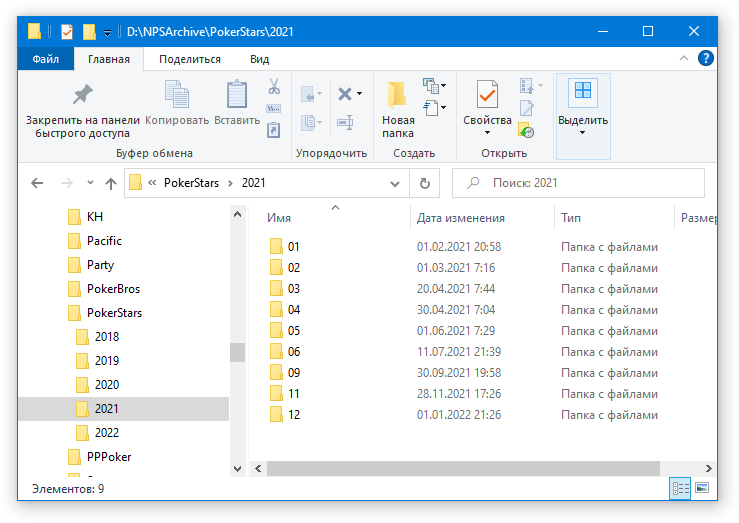This screenshot has width=739, height=523.
Task: Click the navigation pane scroll down arrow
Action: pyautogui.click(x=238, y=468)
